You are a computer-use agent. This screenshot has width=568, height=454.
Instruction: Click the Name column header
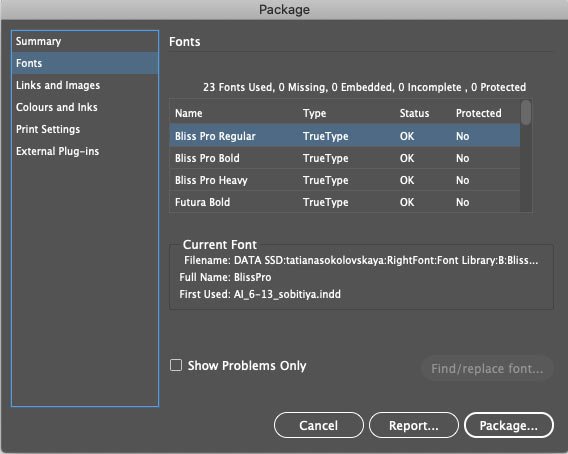click(189, 113)
